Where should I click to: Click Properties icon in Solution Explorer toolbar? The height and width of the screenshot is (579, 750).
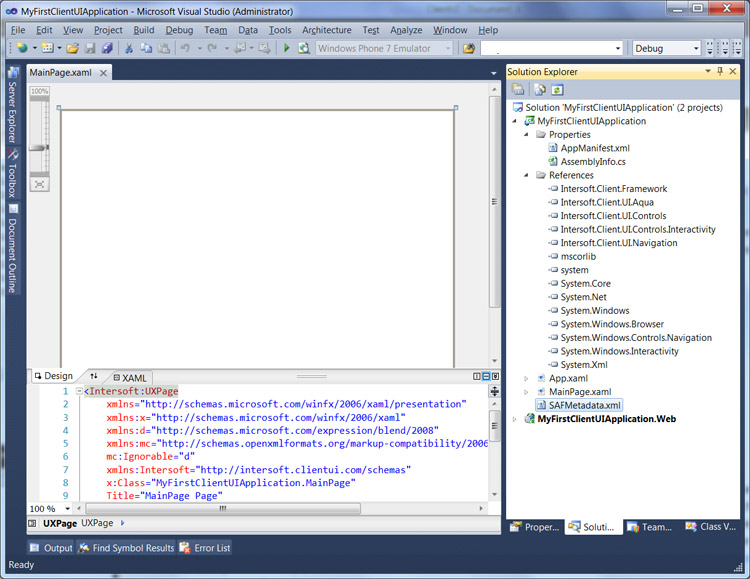(519, 89)
